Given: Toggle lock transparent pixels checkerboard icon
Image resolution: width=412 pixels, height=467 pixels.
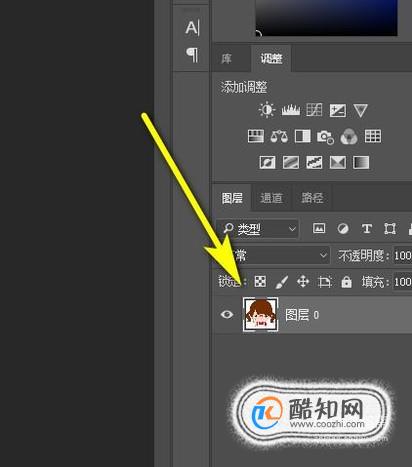Looking at the screenshot, I should click(260, 282).
